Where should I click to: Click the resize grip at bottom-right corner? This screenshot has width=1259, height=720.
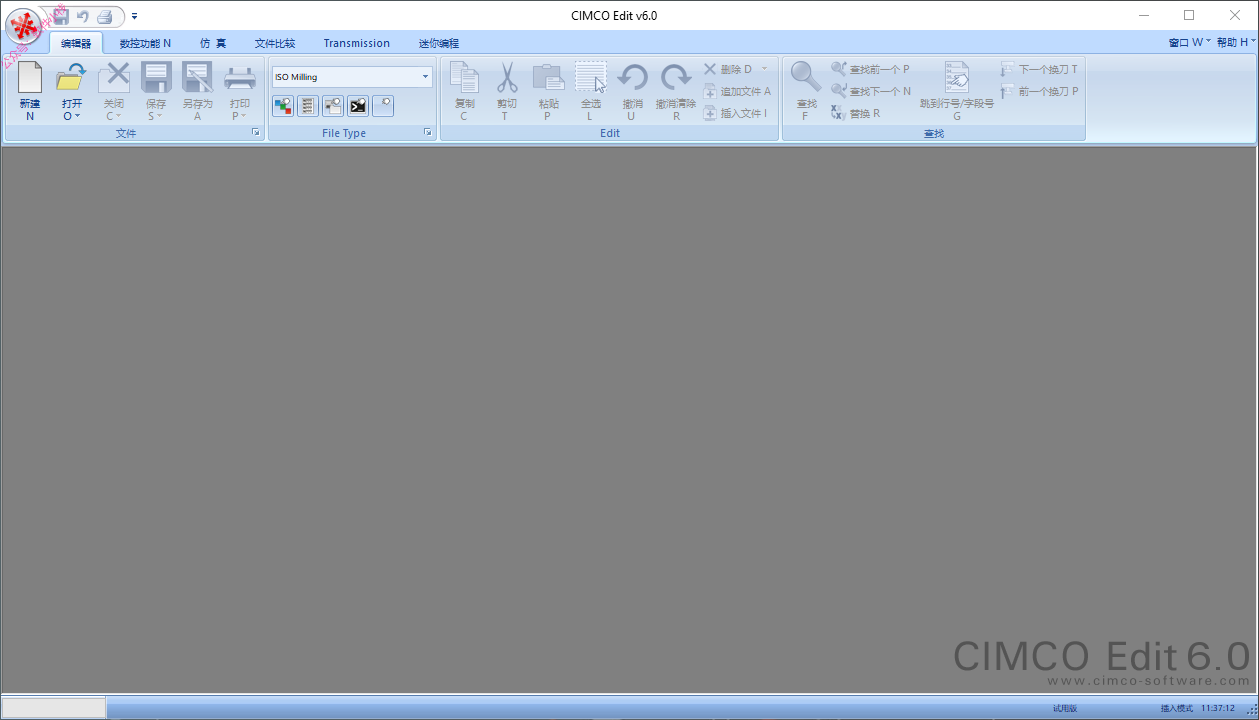point(1251,710)
